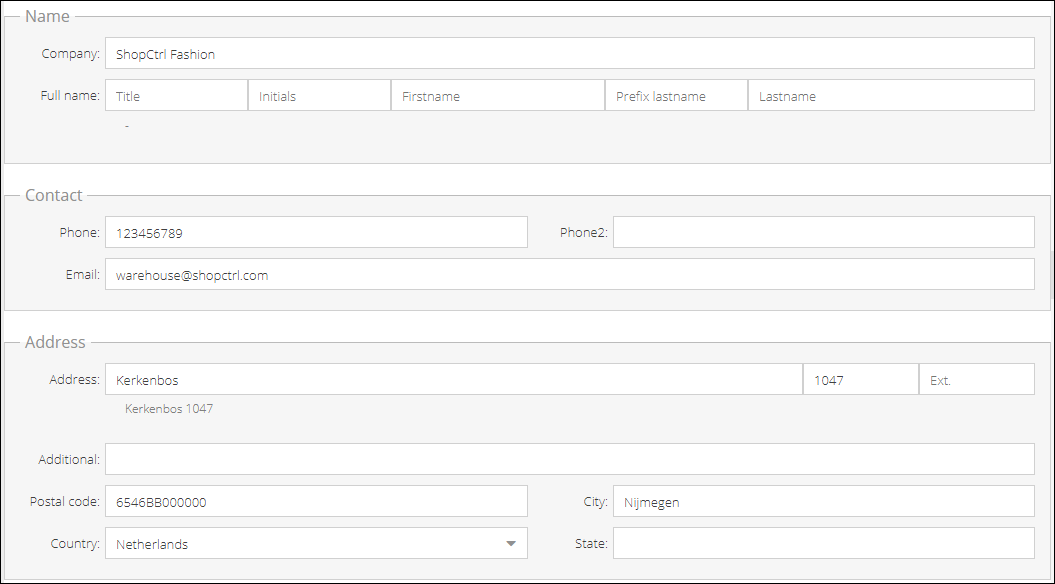The width and height of the screenshot is (1055, 584).
Task: Select the Firstname input box
Action: tap(498, 95)
